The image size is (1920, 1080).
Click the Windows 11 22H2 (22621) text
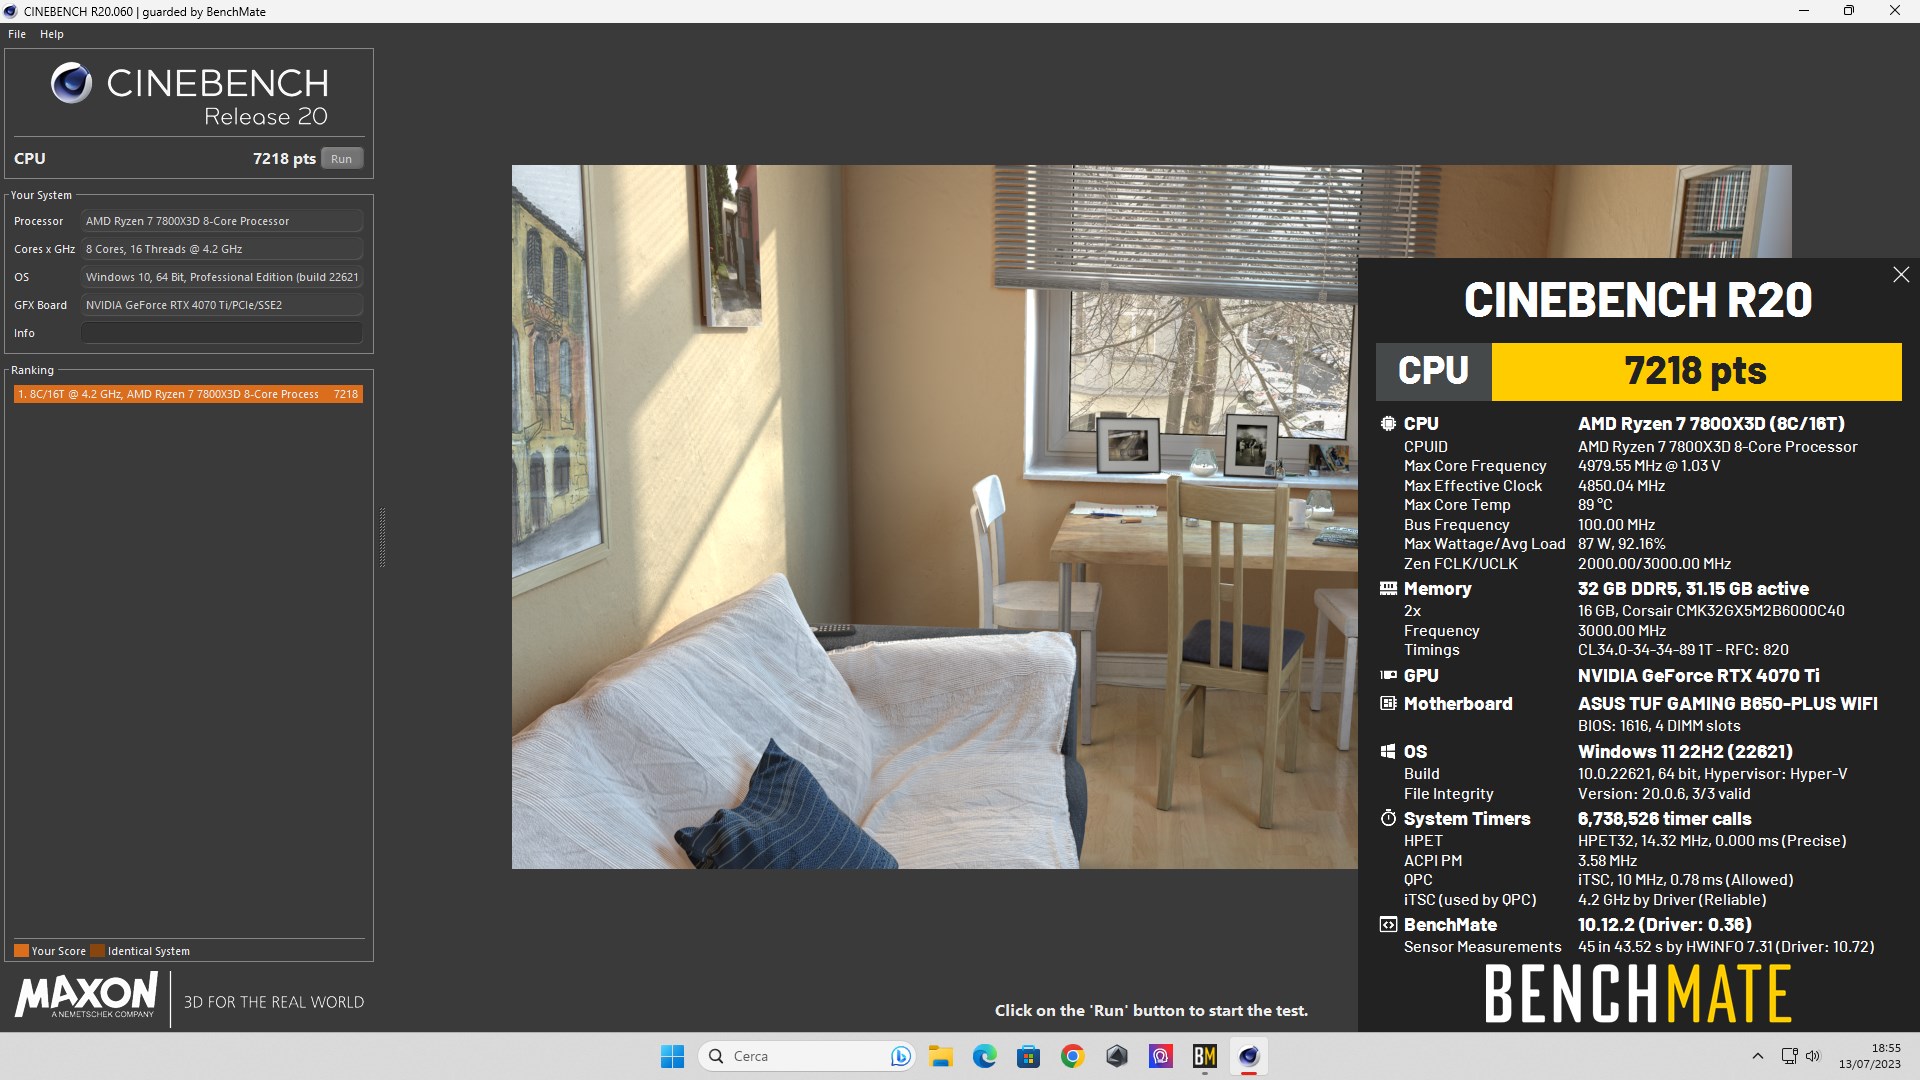click(x=1685, y=752)
